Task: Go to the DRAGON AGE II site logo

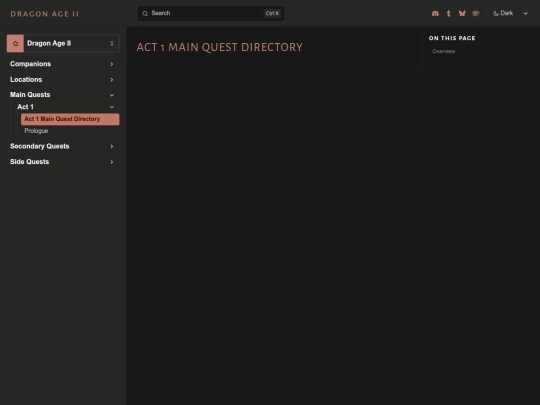Action: click(x=44, y=14)
